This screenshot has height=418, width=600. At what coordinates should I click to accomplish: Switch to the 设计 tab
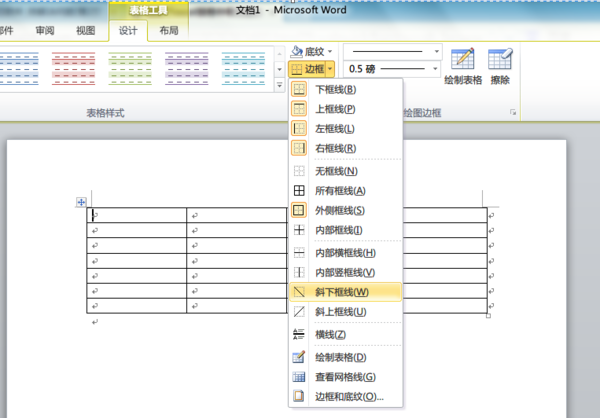tap(128, 31)
